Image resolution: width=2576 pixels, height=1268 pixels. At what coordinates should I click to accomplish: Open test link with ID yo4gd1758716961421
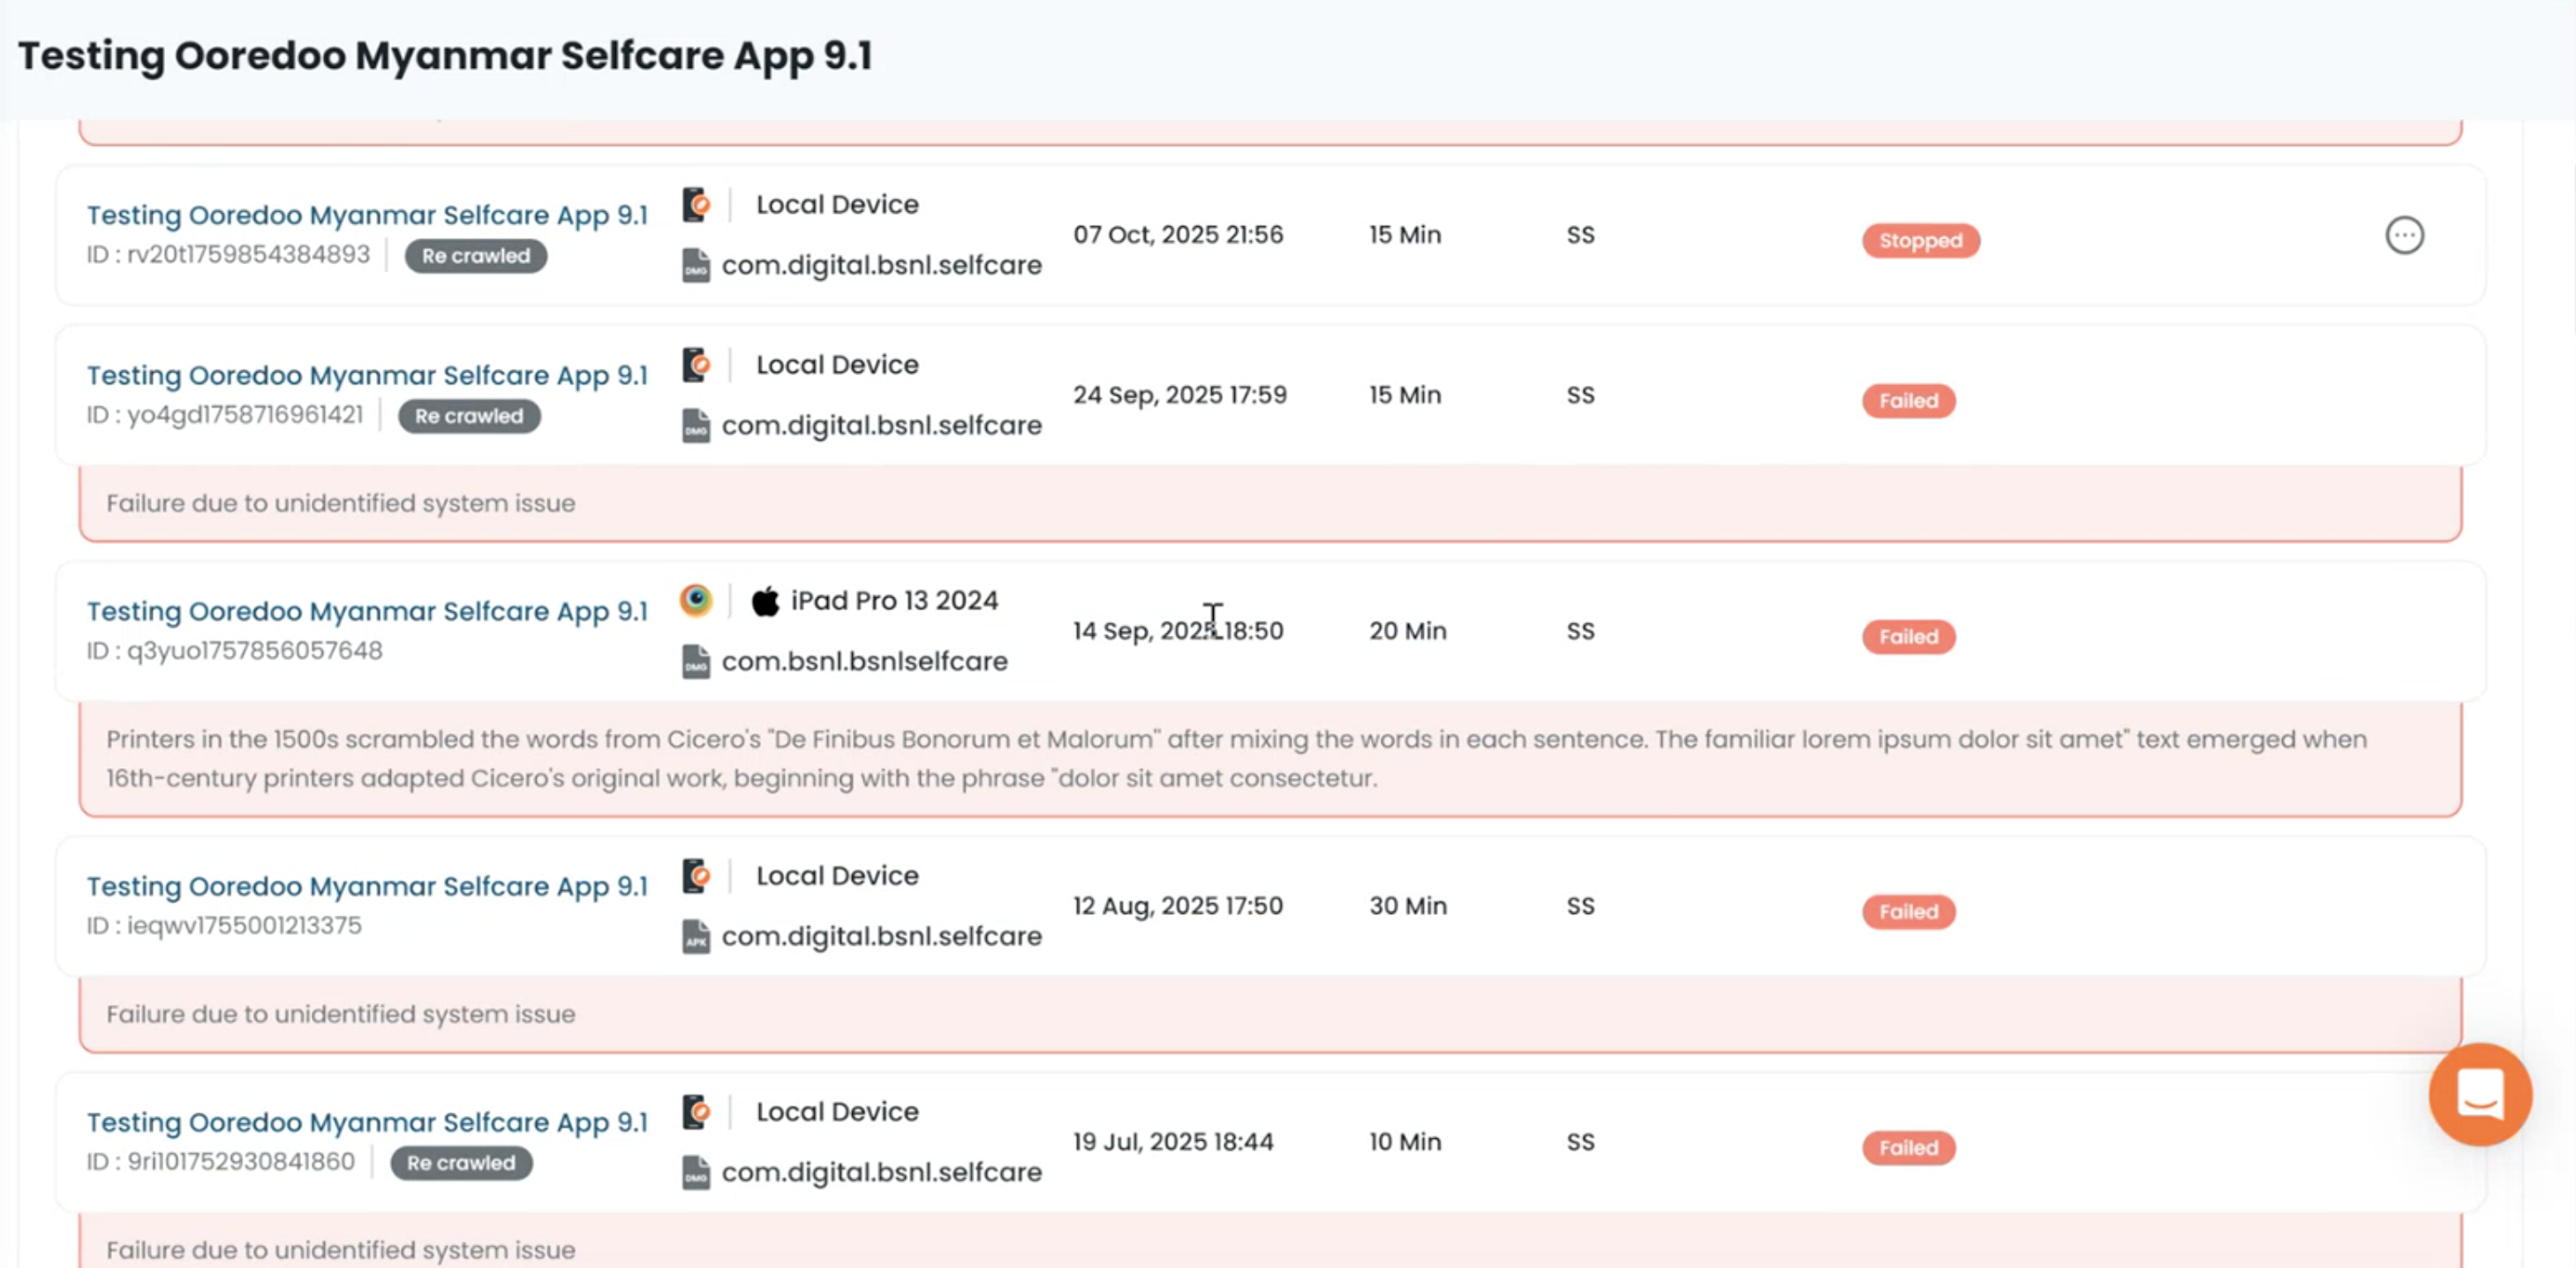coord(367,375)
